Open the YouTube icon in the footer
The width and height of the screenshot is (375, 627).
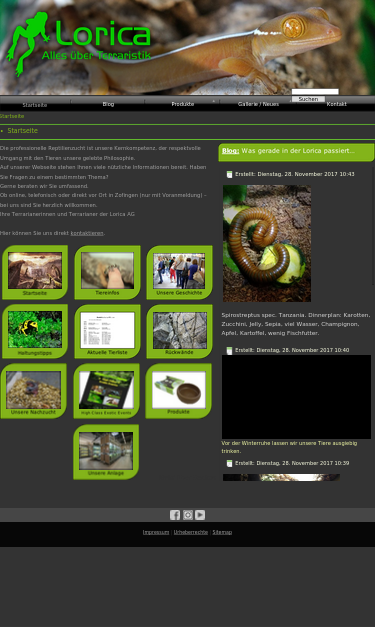click(200, 515)
